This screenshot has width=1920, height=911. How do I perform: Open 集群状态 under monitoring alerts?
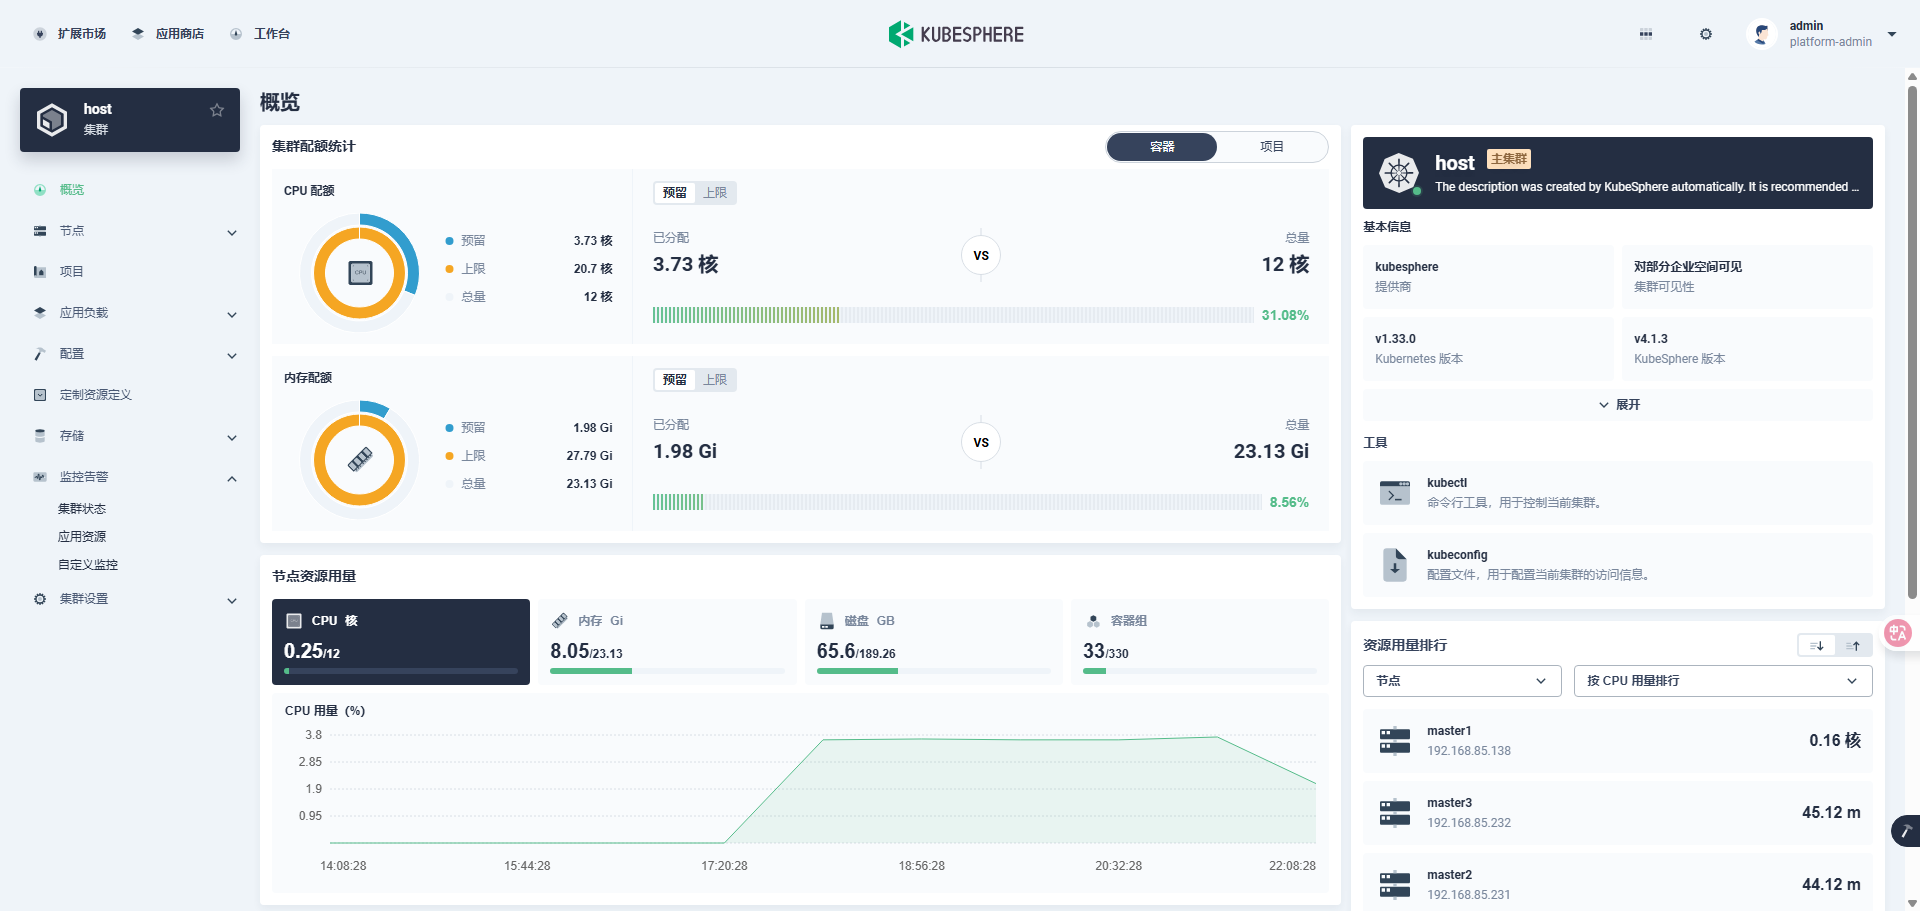[82, 509]
